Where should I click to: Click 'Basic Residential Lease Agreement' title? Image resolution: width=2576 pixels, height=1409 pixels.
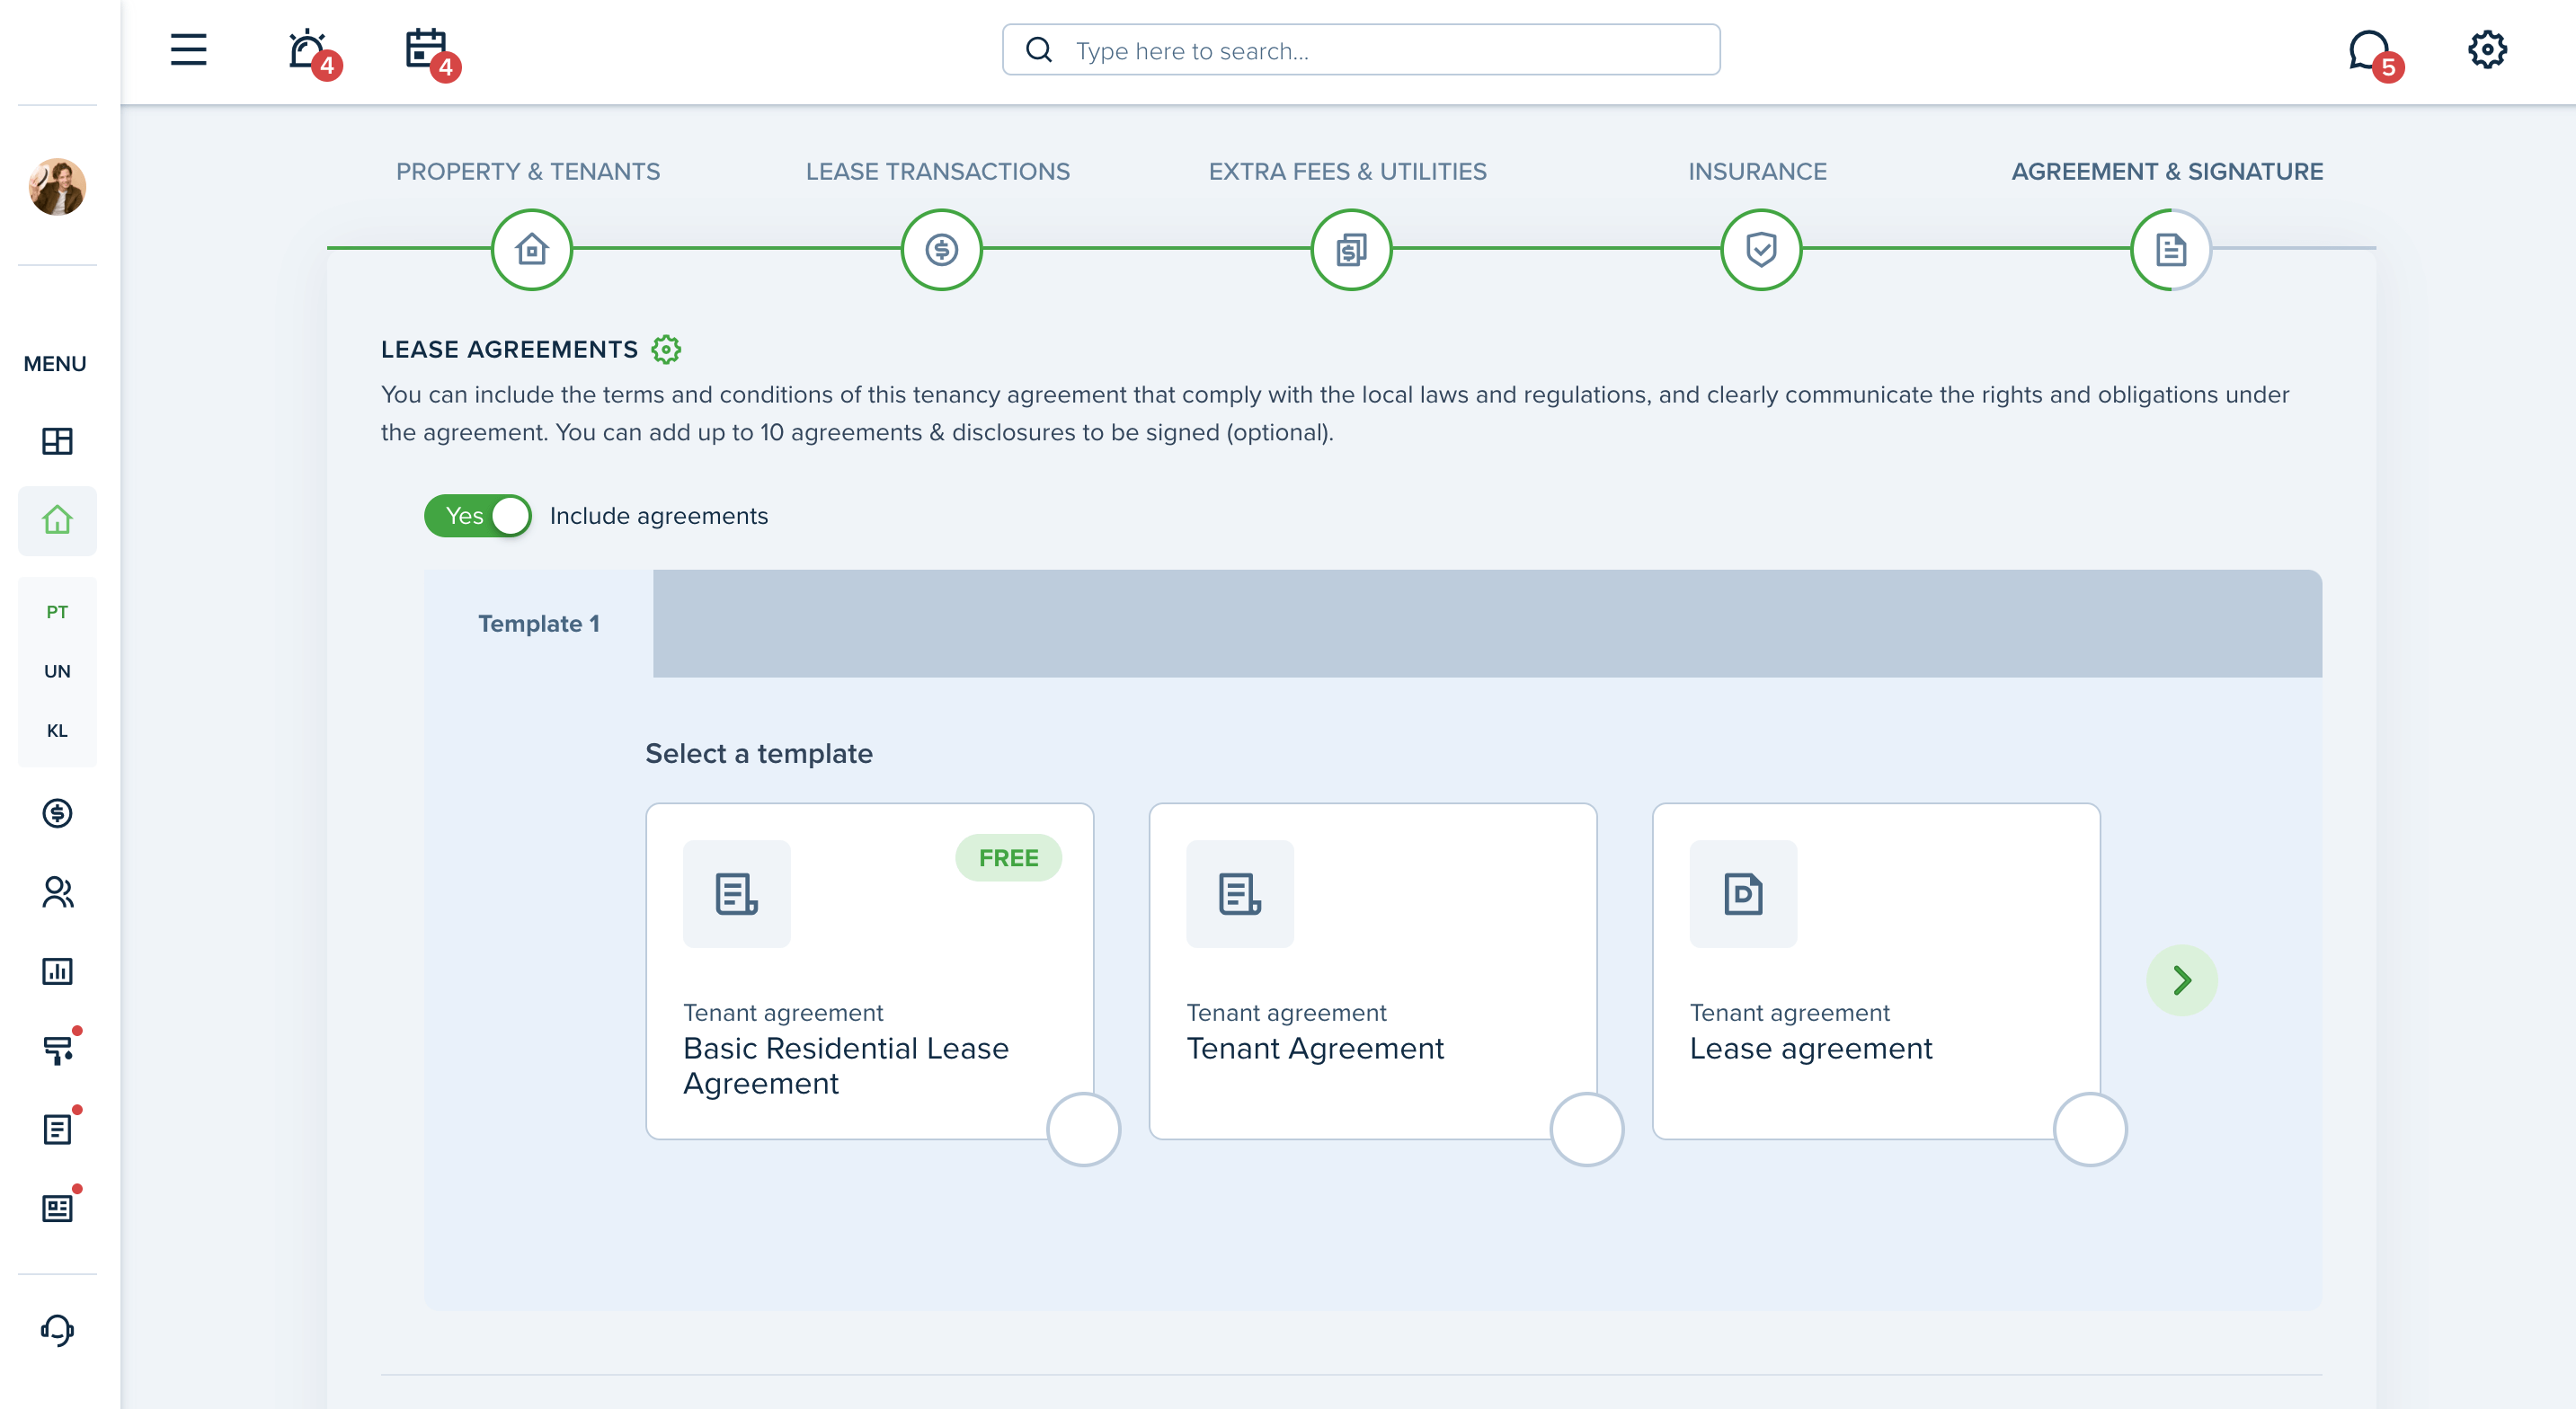[846, 1065]
